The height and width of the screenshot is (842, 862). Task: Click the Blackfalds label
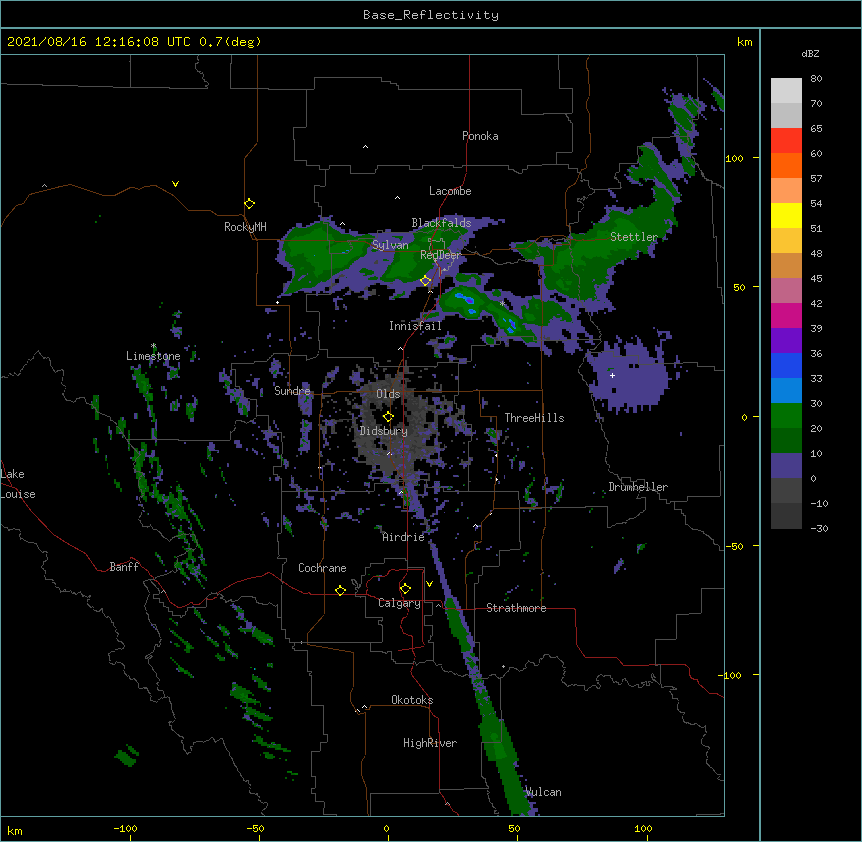click(x=441, y=223)
